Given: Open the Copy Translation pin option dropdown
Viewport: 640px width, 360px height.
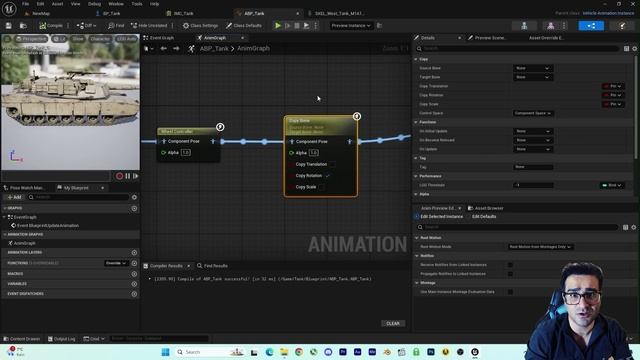Looking at the screenshot, I should click(x=613, y=86).
